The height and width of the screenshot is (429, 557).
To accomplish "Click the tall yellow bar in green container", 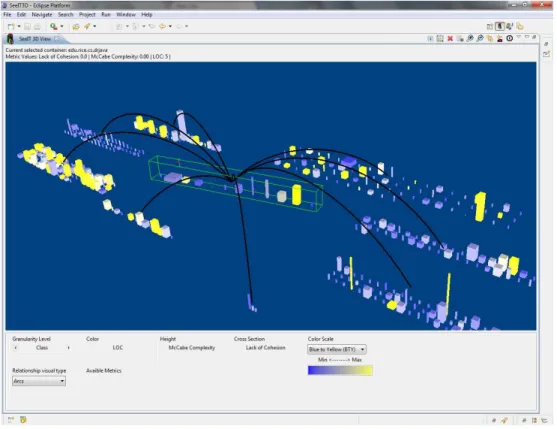I will (297, 195).
